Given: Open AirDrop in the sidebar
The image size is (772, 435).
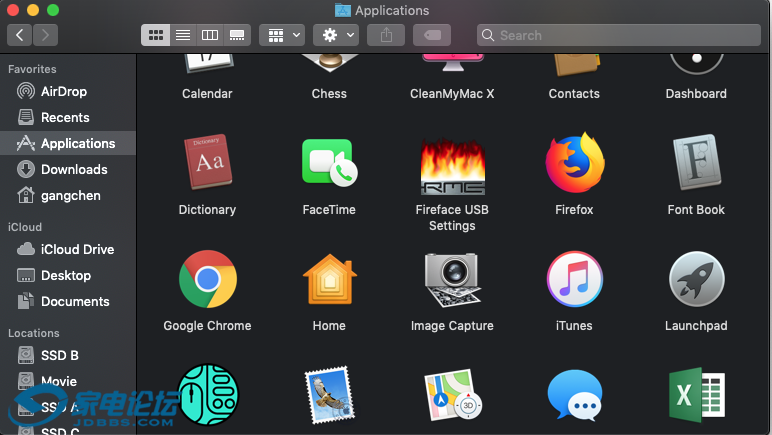Looking at the screenshot, I should [x=68, y=92].
